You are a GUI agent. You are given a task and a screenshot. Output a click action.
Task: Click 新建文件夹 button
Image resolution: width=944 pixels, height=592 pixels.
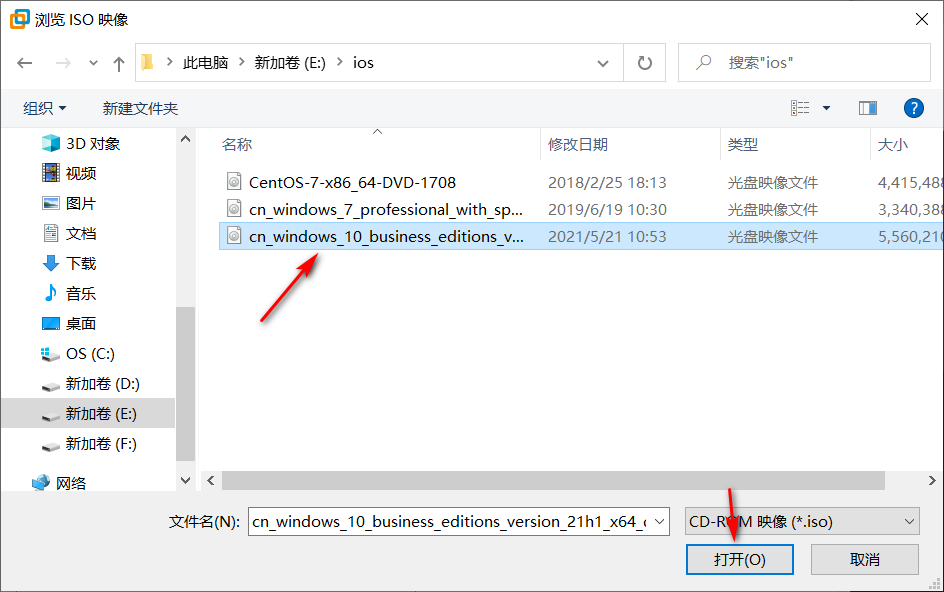click(x=140, y=108)
